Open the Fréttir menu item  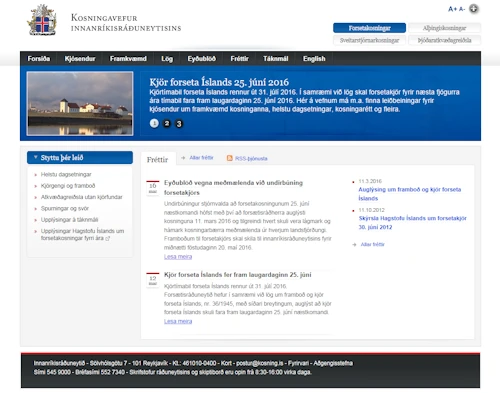239,59
